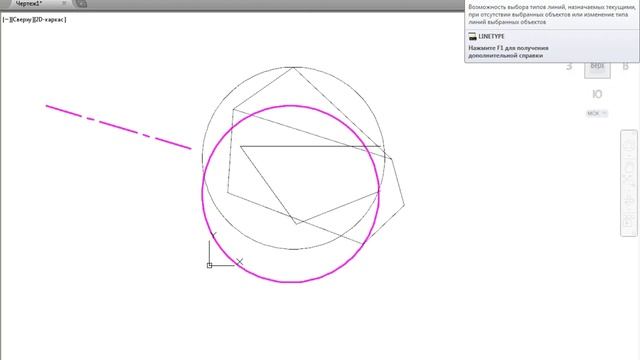The image size is (640, 360).
Task: Click the UCS origin icon square
Action: [209, 265]
